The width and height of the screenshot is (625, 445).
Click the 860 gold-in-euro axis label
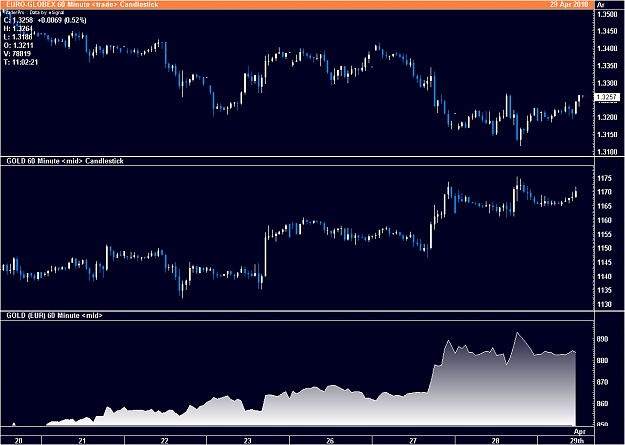click(603, 404)
